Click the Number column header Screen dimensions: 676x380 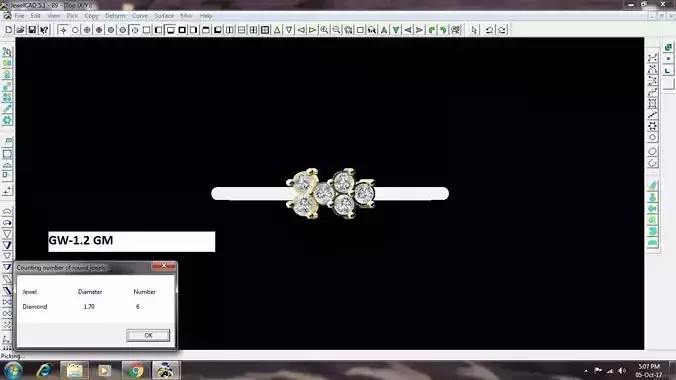coord(144,292)
